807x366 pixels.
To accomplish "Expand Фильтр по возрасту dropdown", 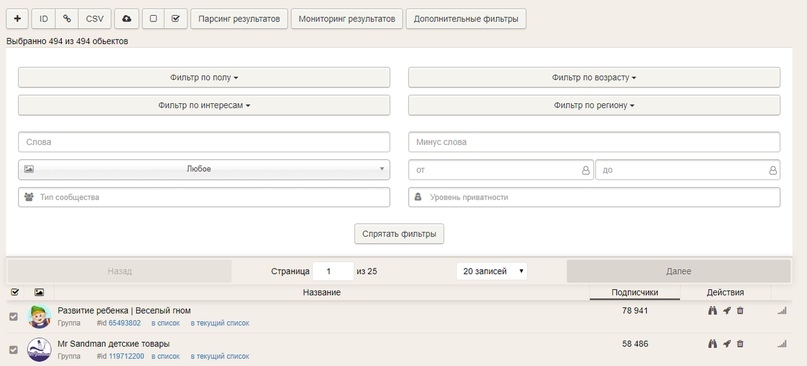I will 594,77.
